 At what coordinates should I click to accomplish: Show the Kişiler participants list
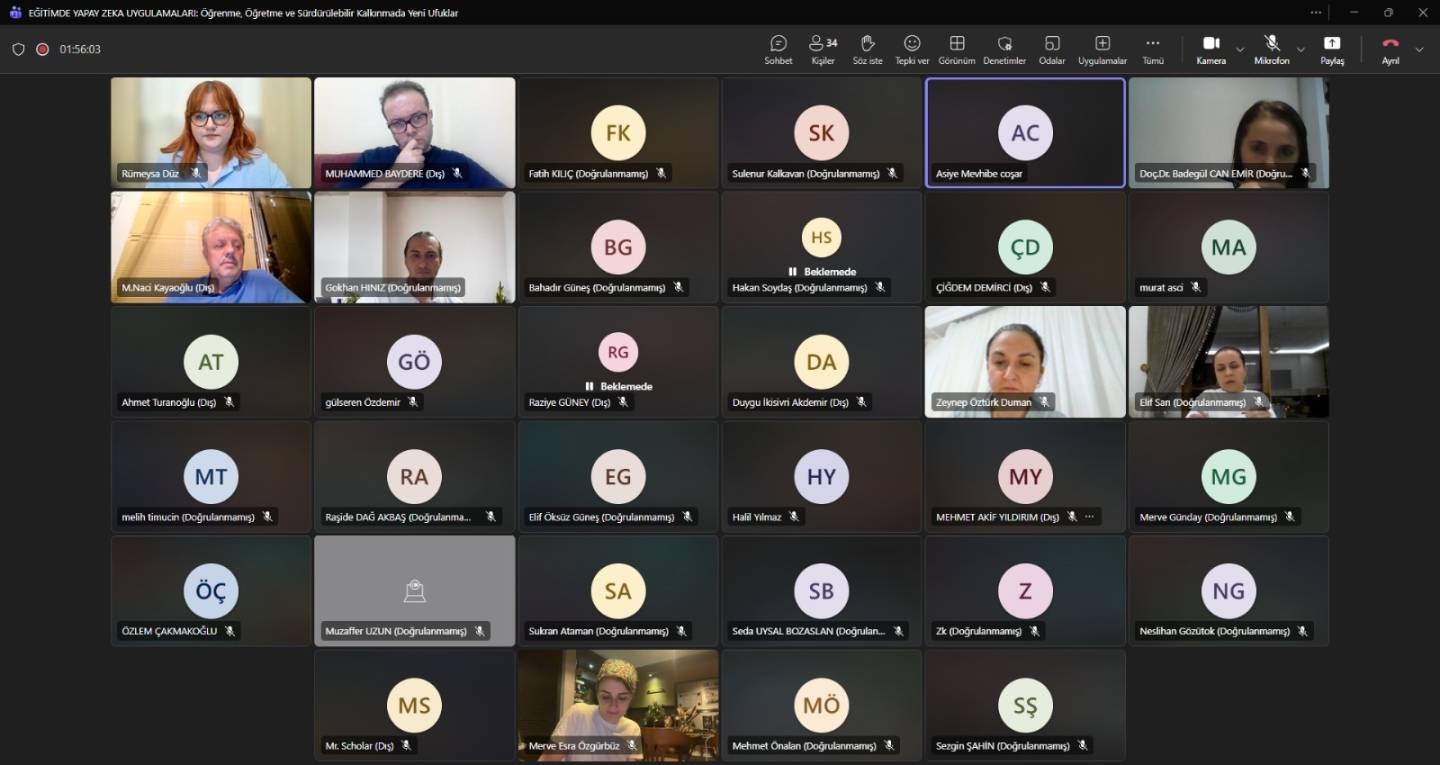(823, 49)
